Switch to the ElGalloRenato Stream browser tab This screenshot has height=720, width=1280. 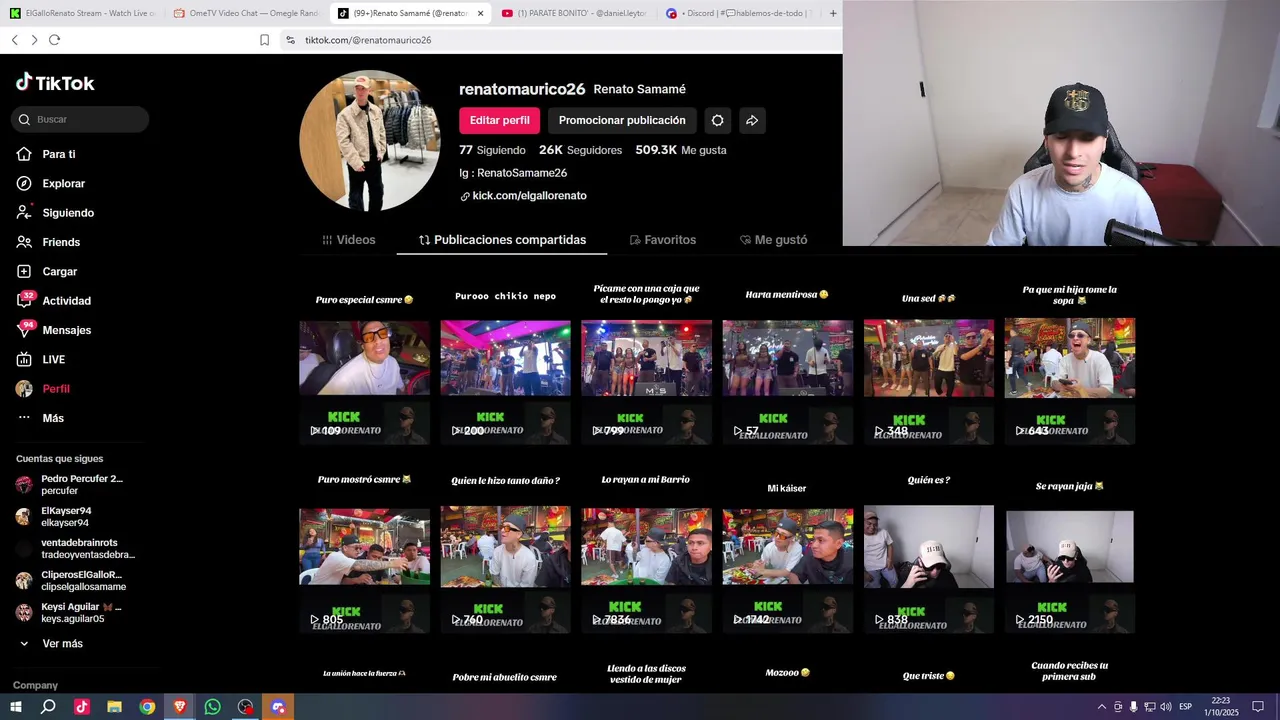coord(82,13)
